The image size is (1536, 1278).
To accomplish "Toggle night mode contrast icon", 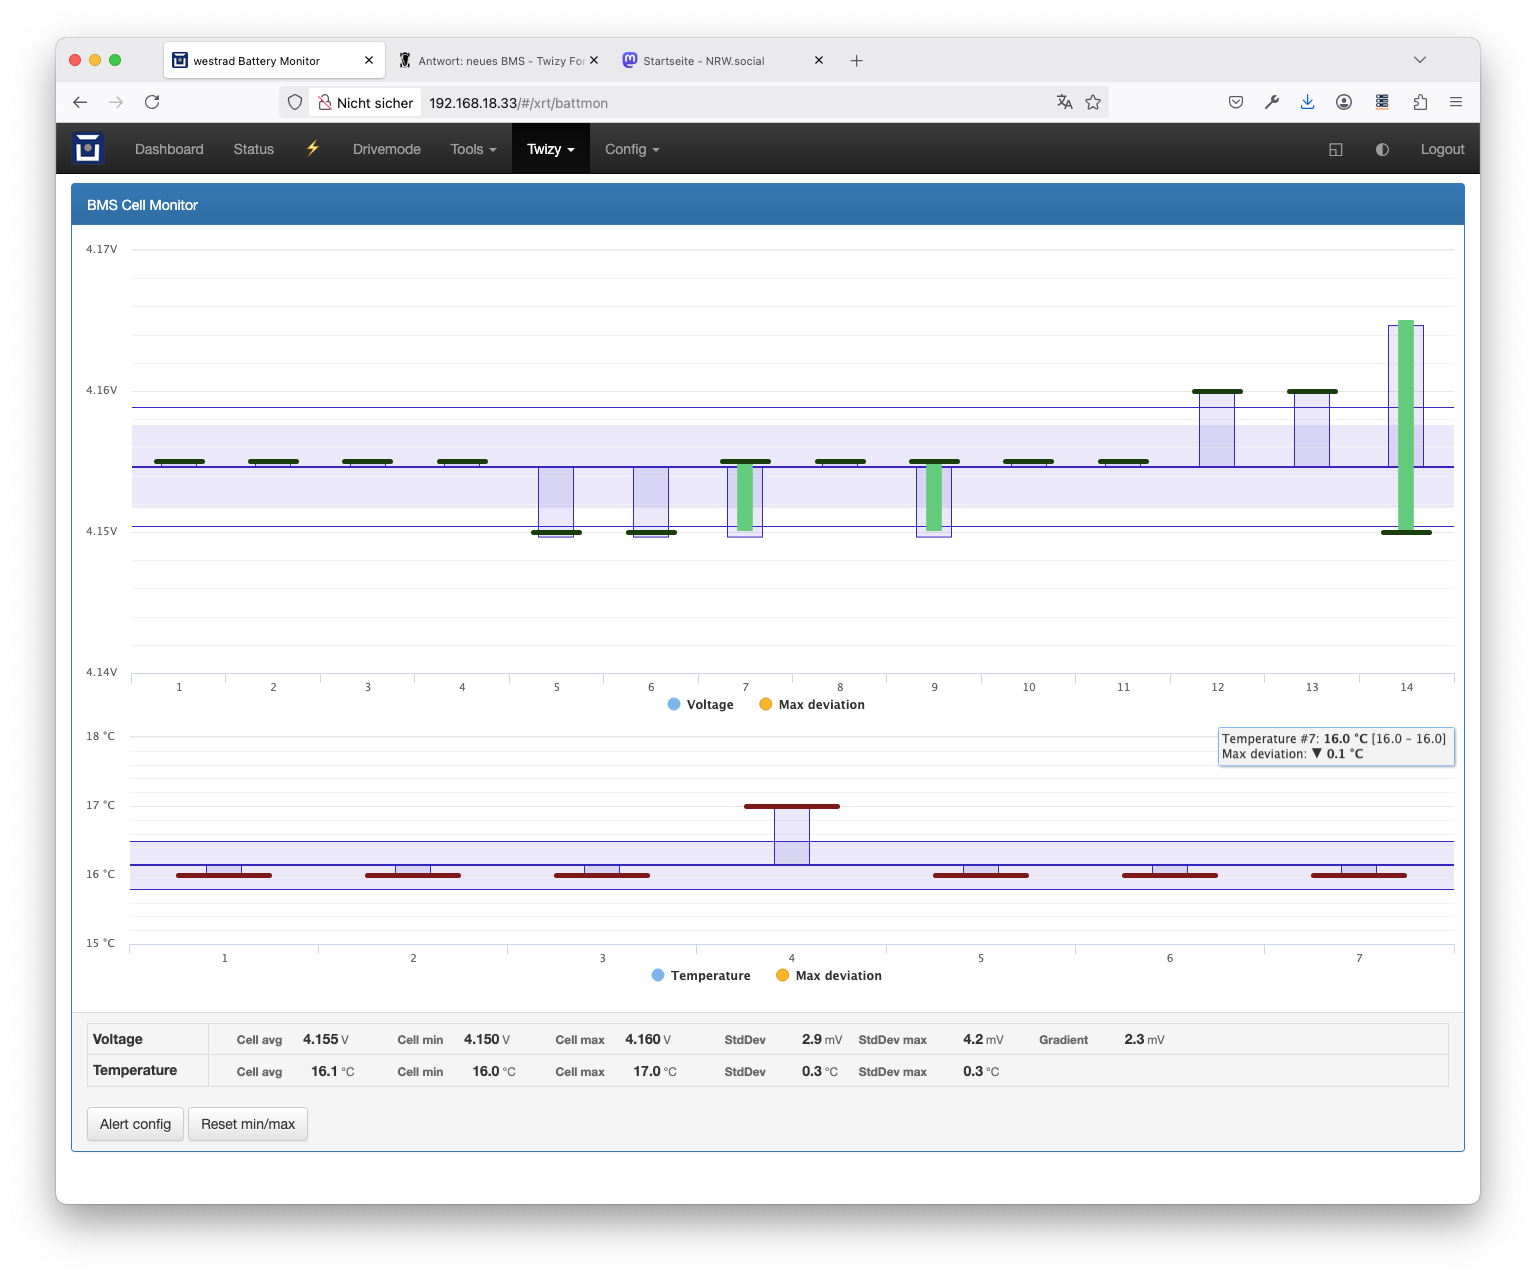I will click(x=1382, y=149).
